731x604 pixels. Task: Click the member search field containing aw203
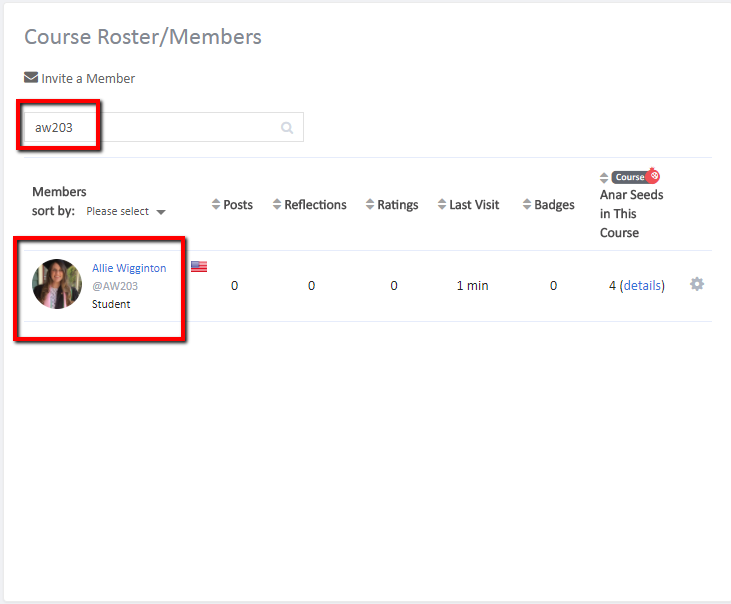click(164, 127)
